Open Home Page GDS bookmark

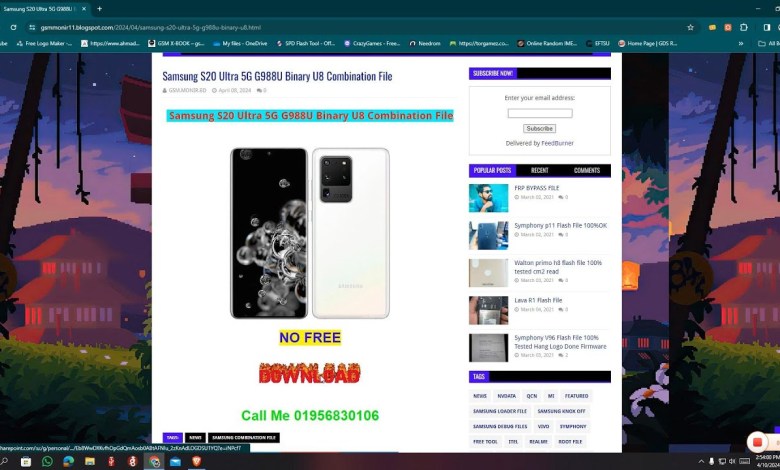point(648,43)
